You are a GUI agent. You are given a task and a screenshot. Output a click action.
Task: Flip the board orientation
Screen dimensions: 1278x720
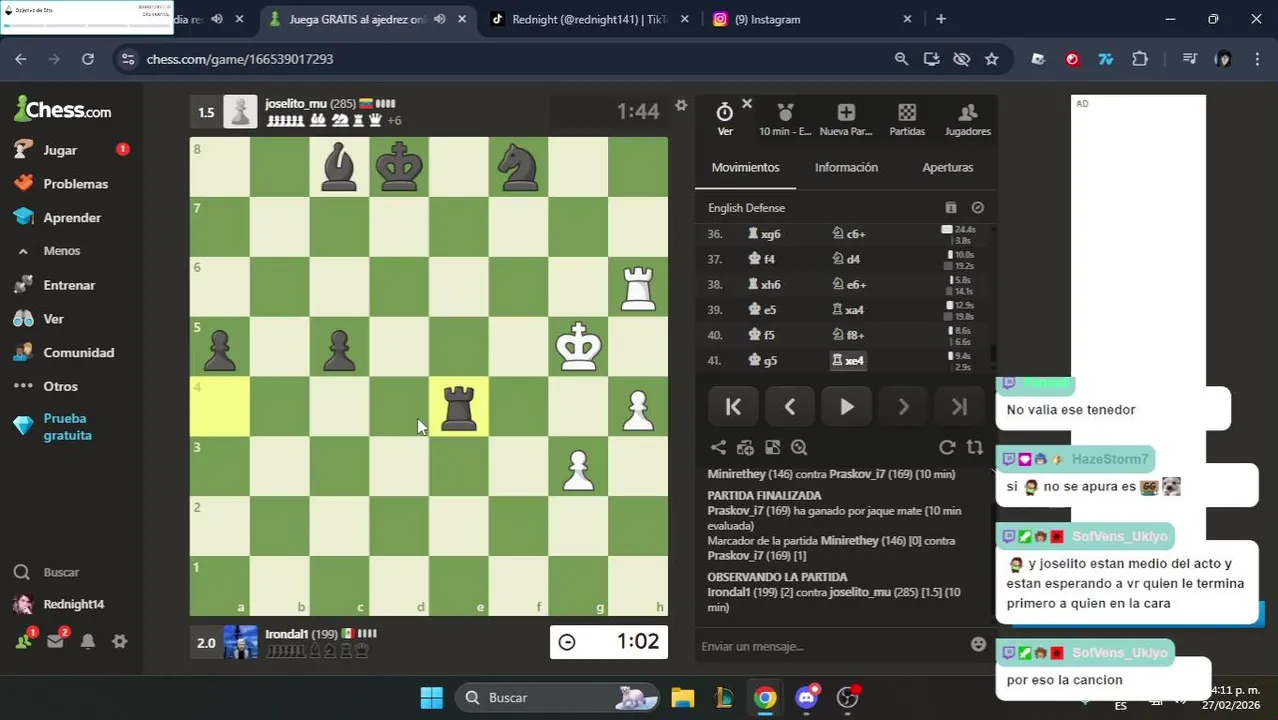975,448
